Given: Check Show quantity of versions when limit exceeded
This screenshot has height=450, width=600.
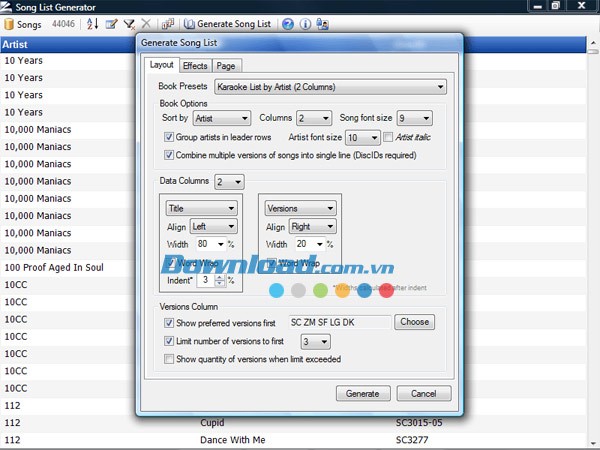Looking at the screenshot, I should pyautogui.click(x=168, y=359).
